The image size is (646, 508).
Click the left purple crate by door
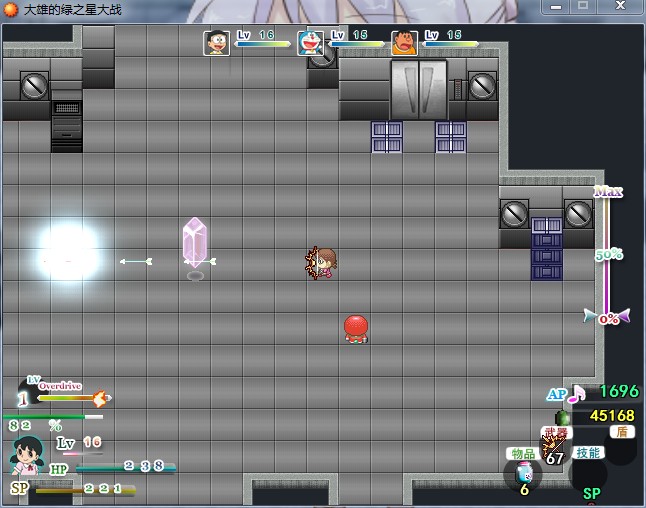(x=386, y=137)
